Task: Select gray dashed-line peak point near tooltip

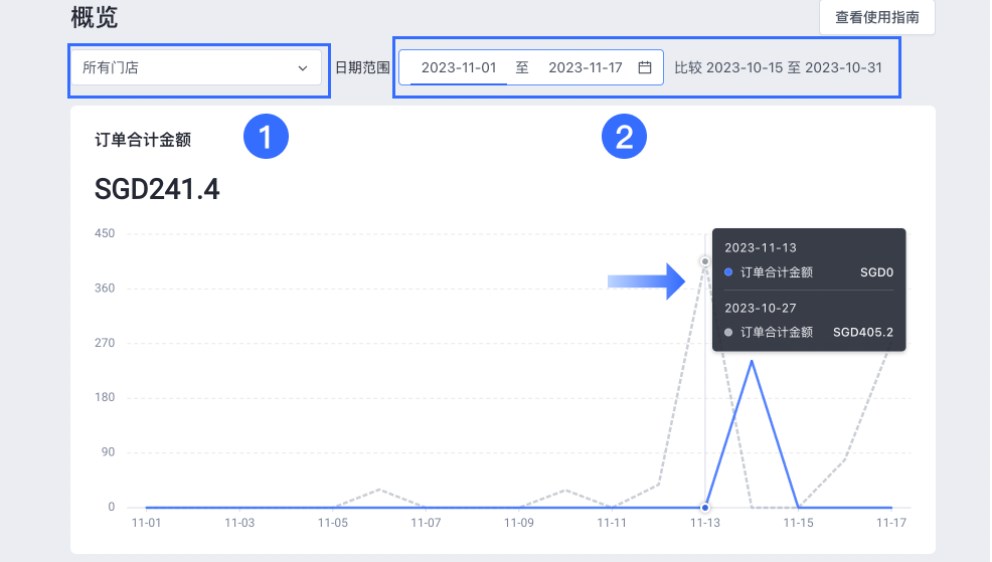Action: click(705, 261)
